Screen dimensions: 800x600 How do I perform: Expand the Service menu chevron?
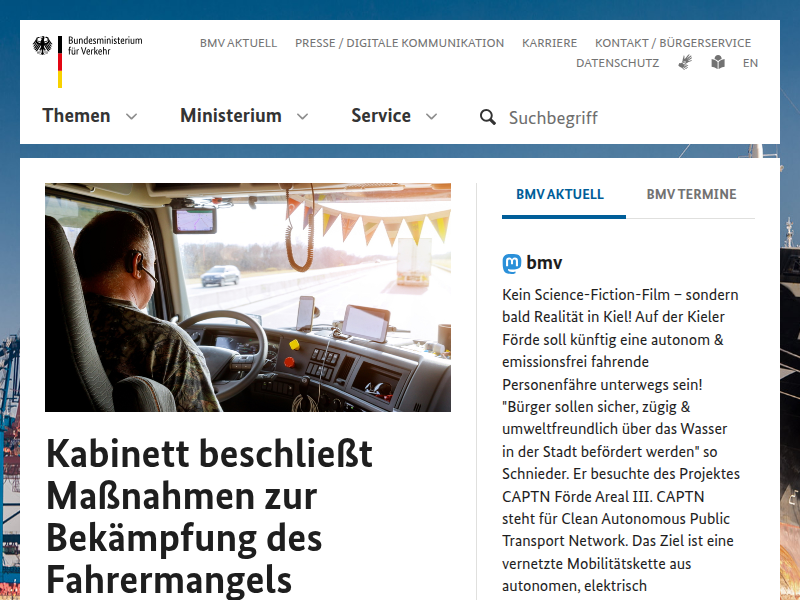click(x=432, y=116)
